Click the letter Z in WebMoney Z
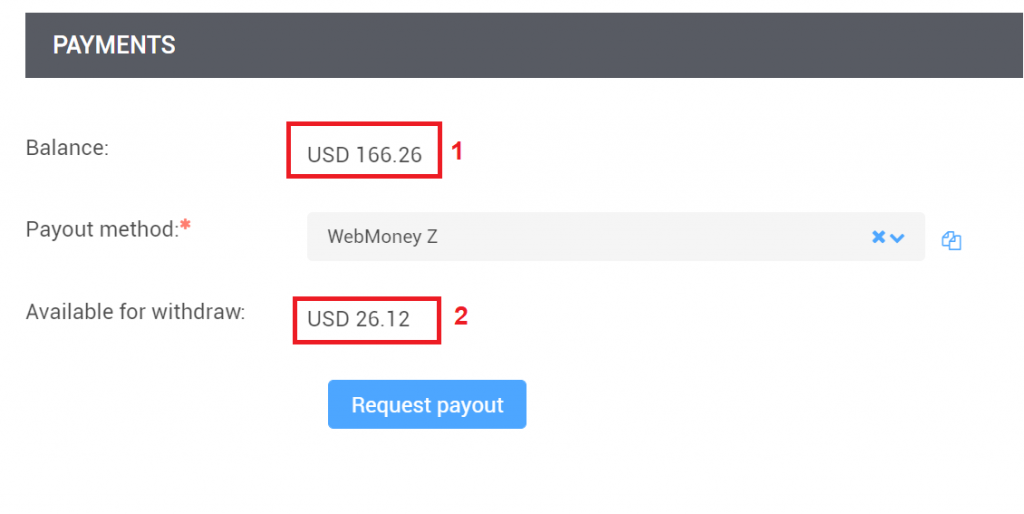 click(432, 237)
